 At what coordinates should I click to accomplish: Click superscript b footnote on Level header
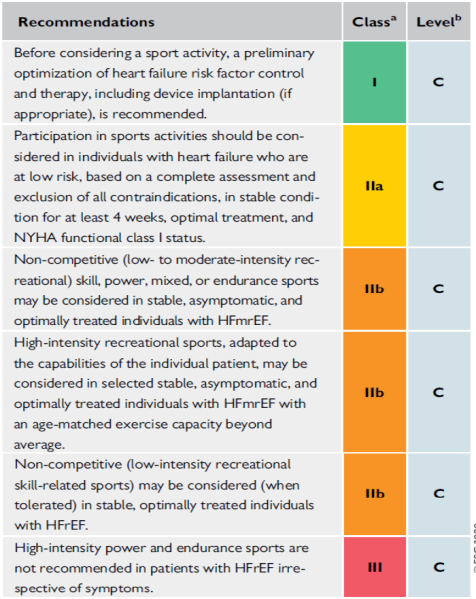458,17
